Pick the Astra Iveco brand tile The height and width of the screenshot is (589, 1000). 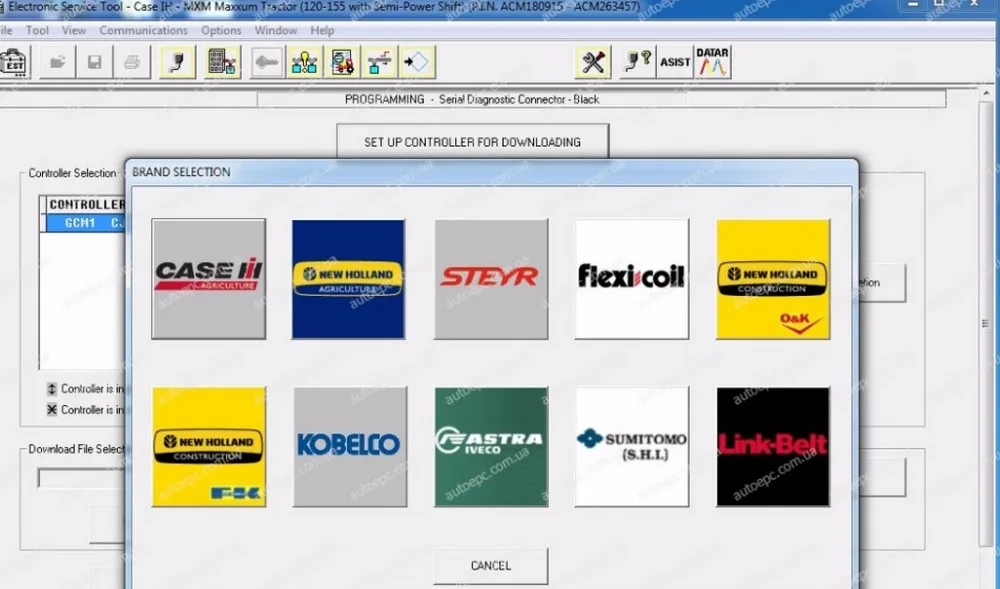click(491, 446)
